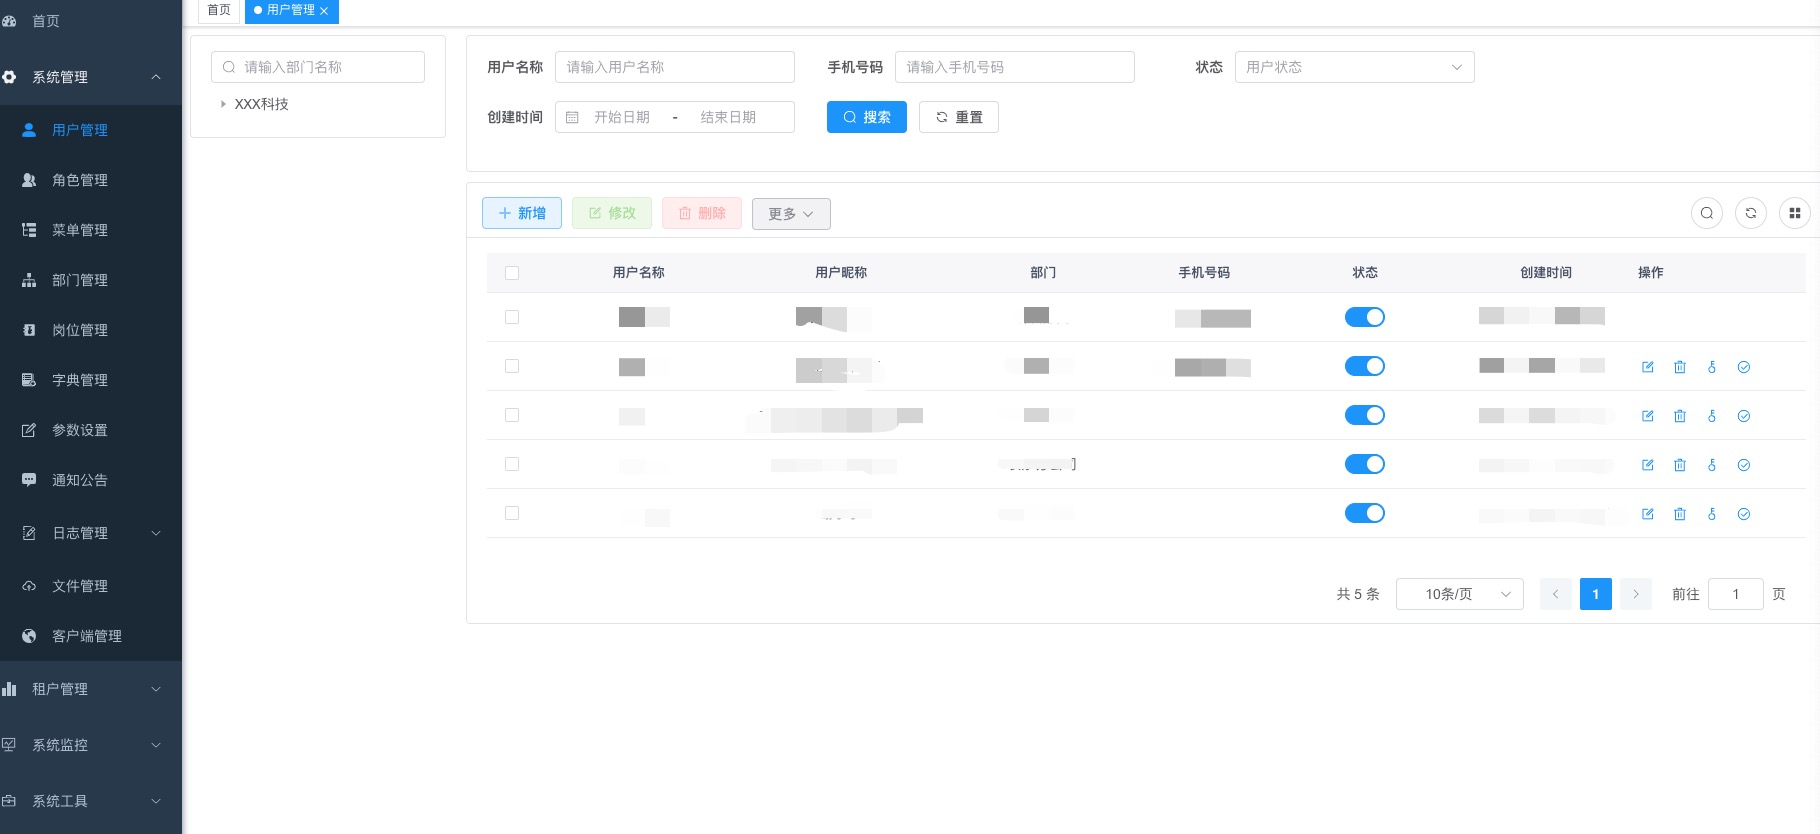The height and width of the screenshot is (834, 1820).
Task: Click check-circle icon in fourth table row
Action: (x=1744, y=465)
